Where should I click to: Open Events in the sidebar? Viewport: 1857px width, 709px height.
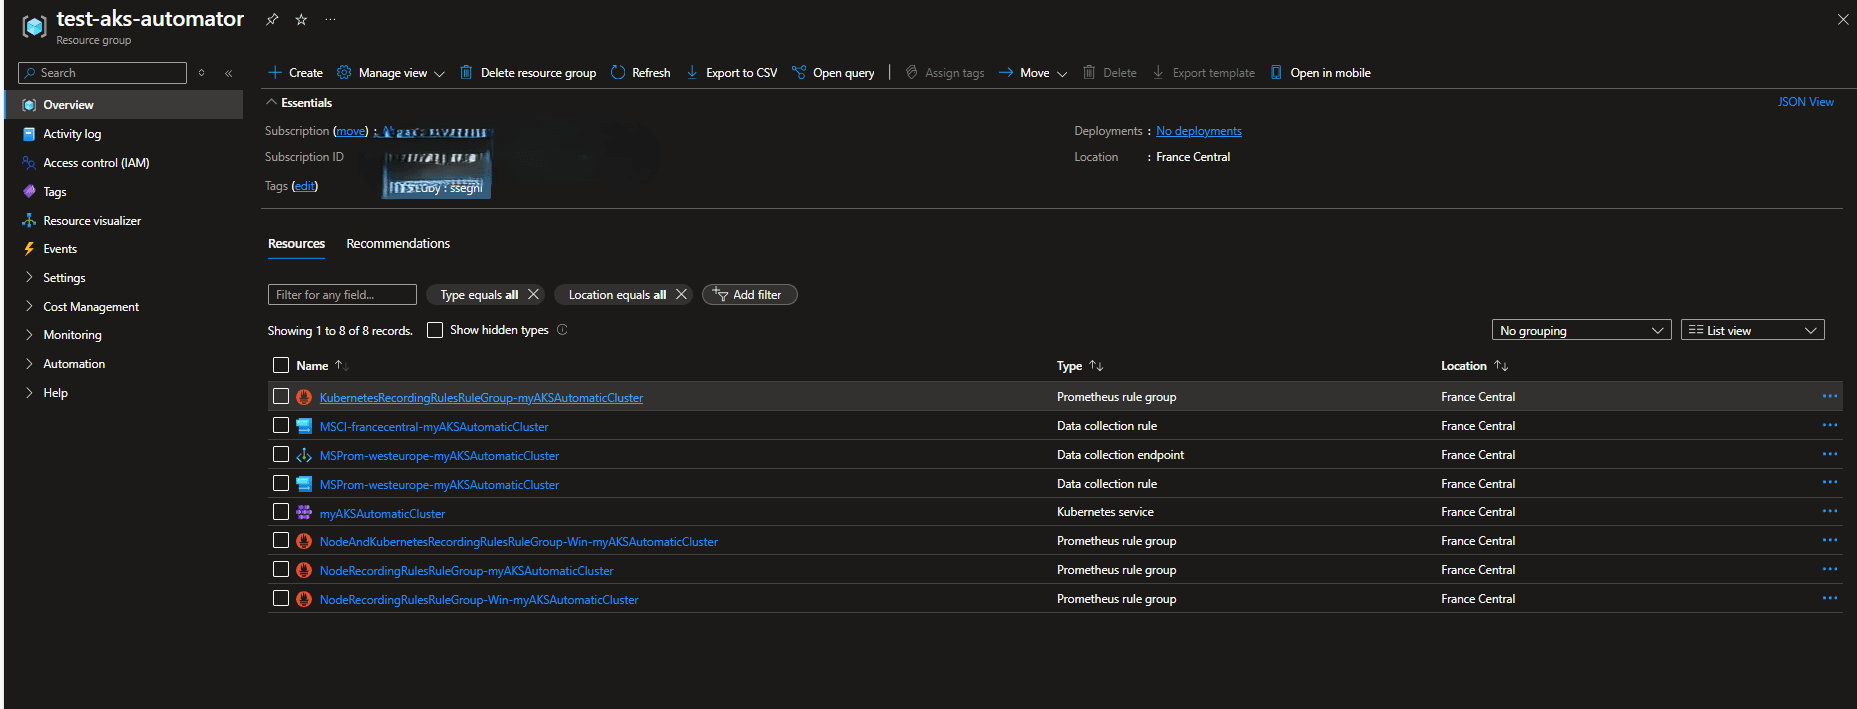(60, 249)
